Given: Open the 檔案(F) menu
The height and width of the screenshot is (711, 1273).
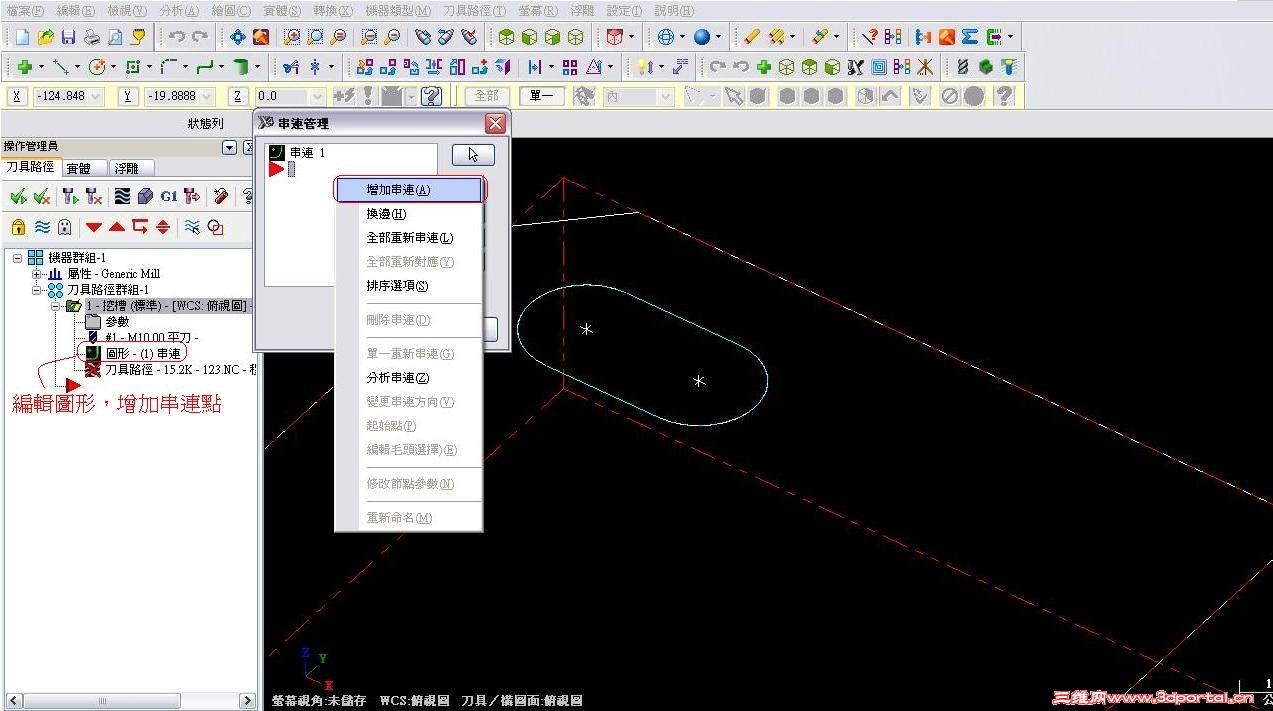Looking at the screenshot, I should tap(25, 11).
